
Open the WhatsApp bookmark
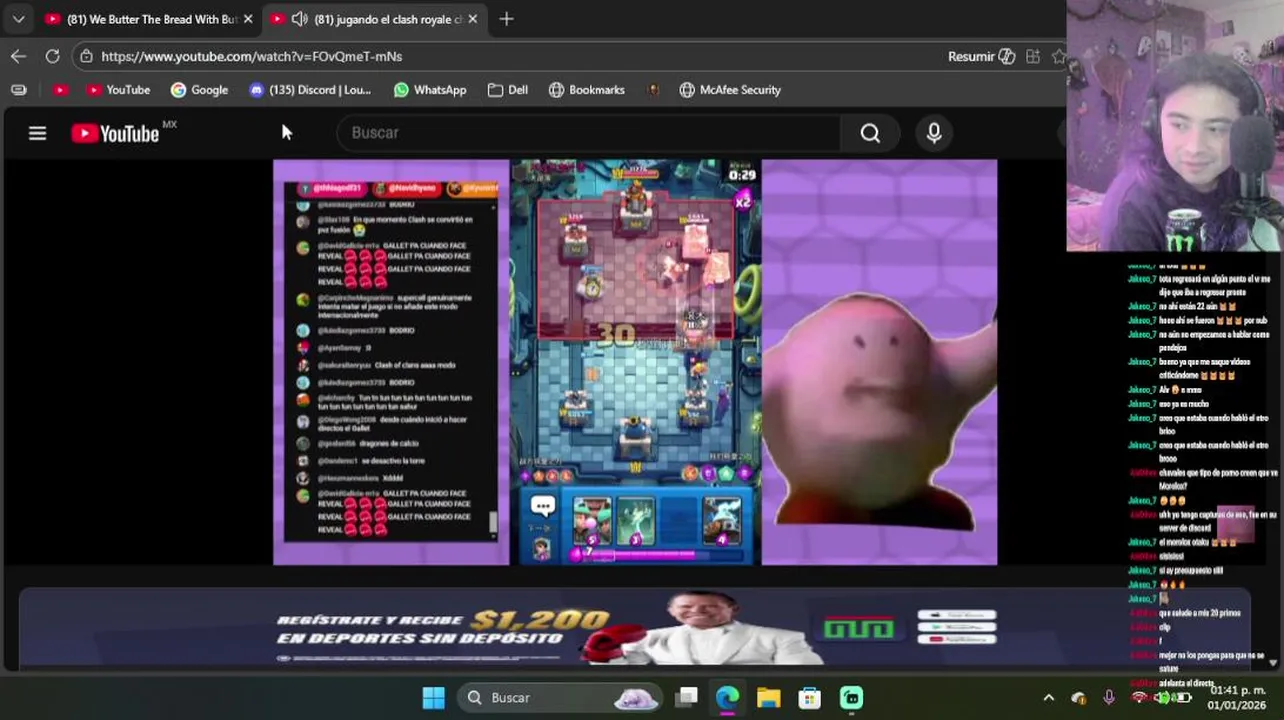tap(430, 90)
